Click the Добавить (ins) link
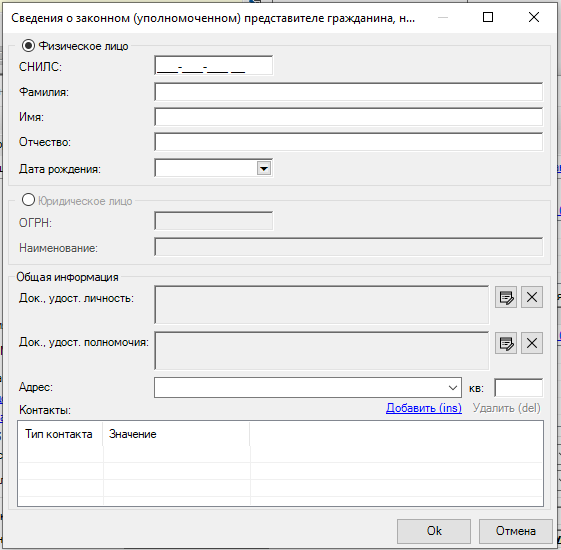 click(424, 408)
